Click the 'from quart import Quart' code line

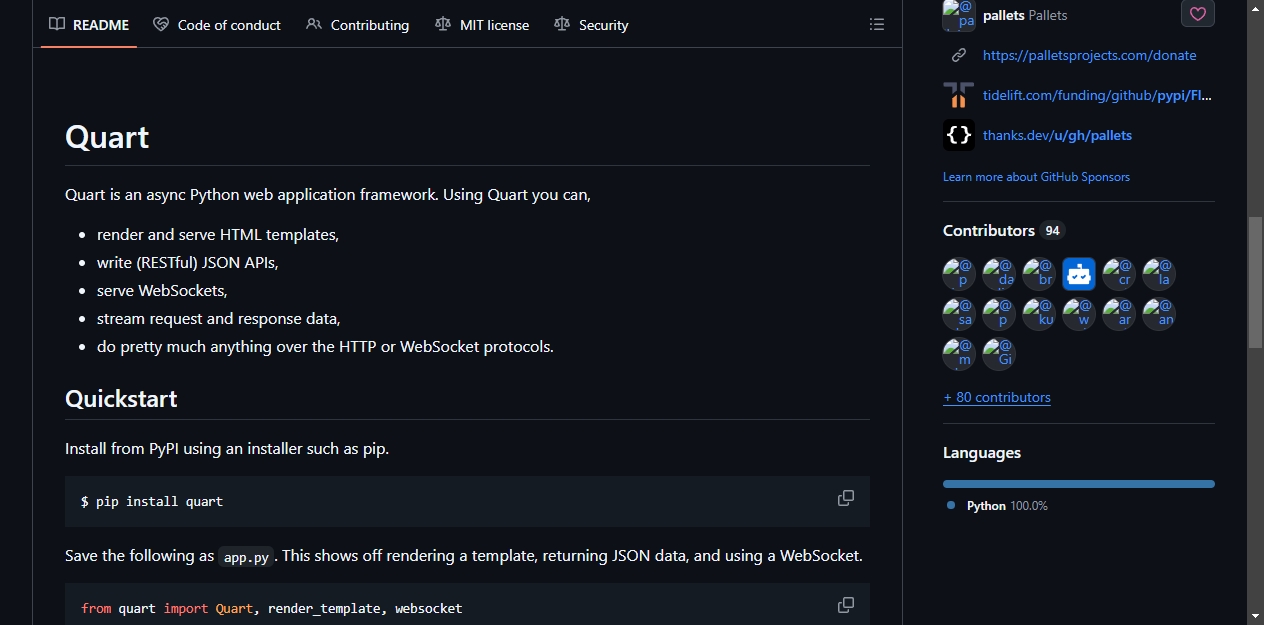point(272,608)
